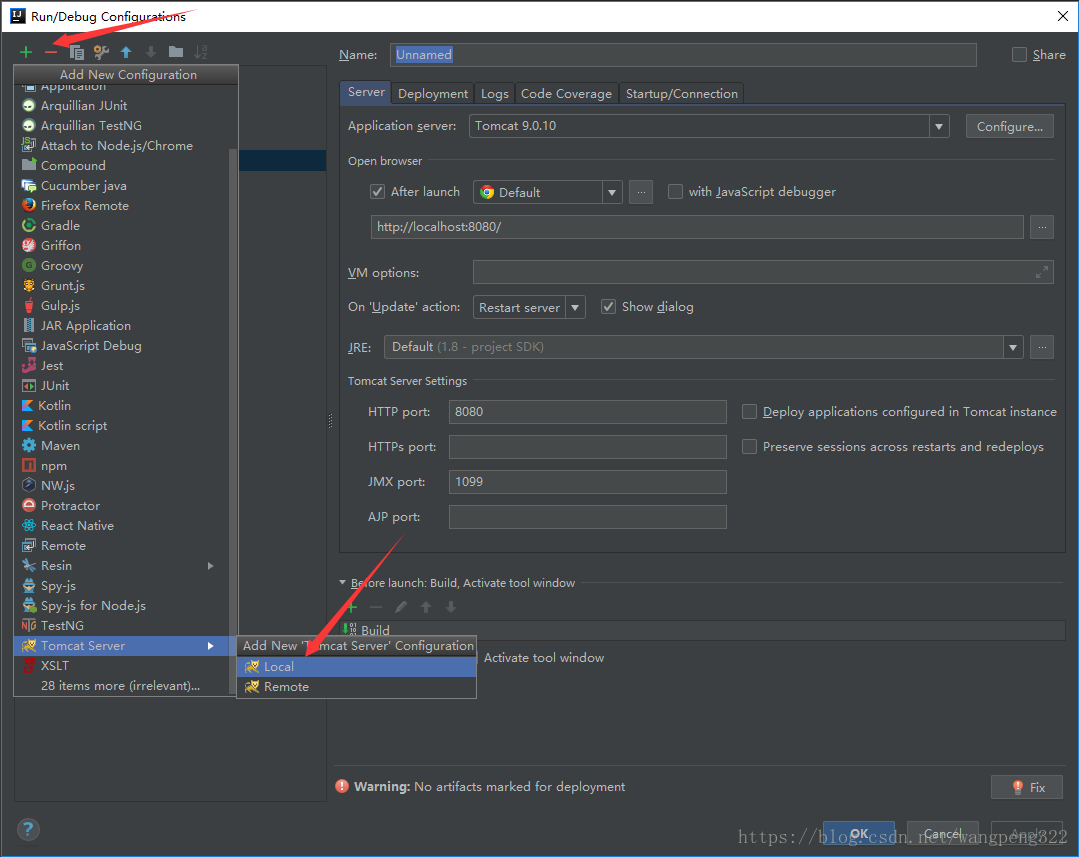Viewport: 1079px width, 857px height.
Task: Click the Help question mark icon
Action: pyautogui.click(x=28, y=829)
